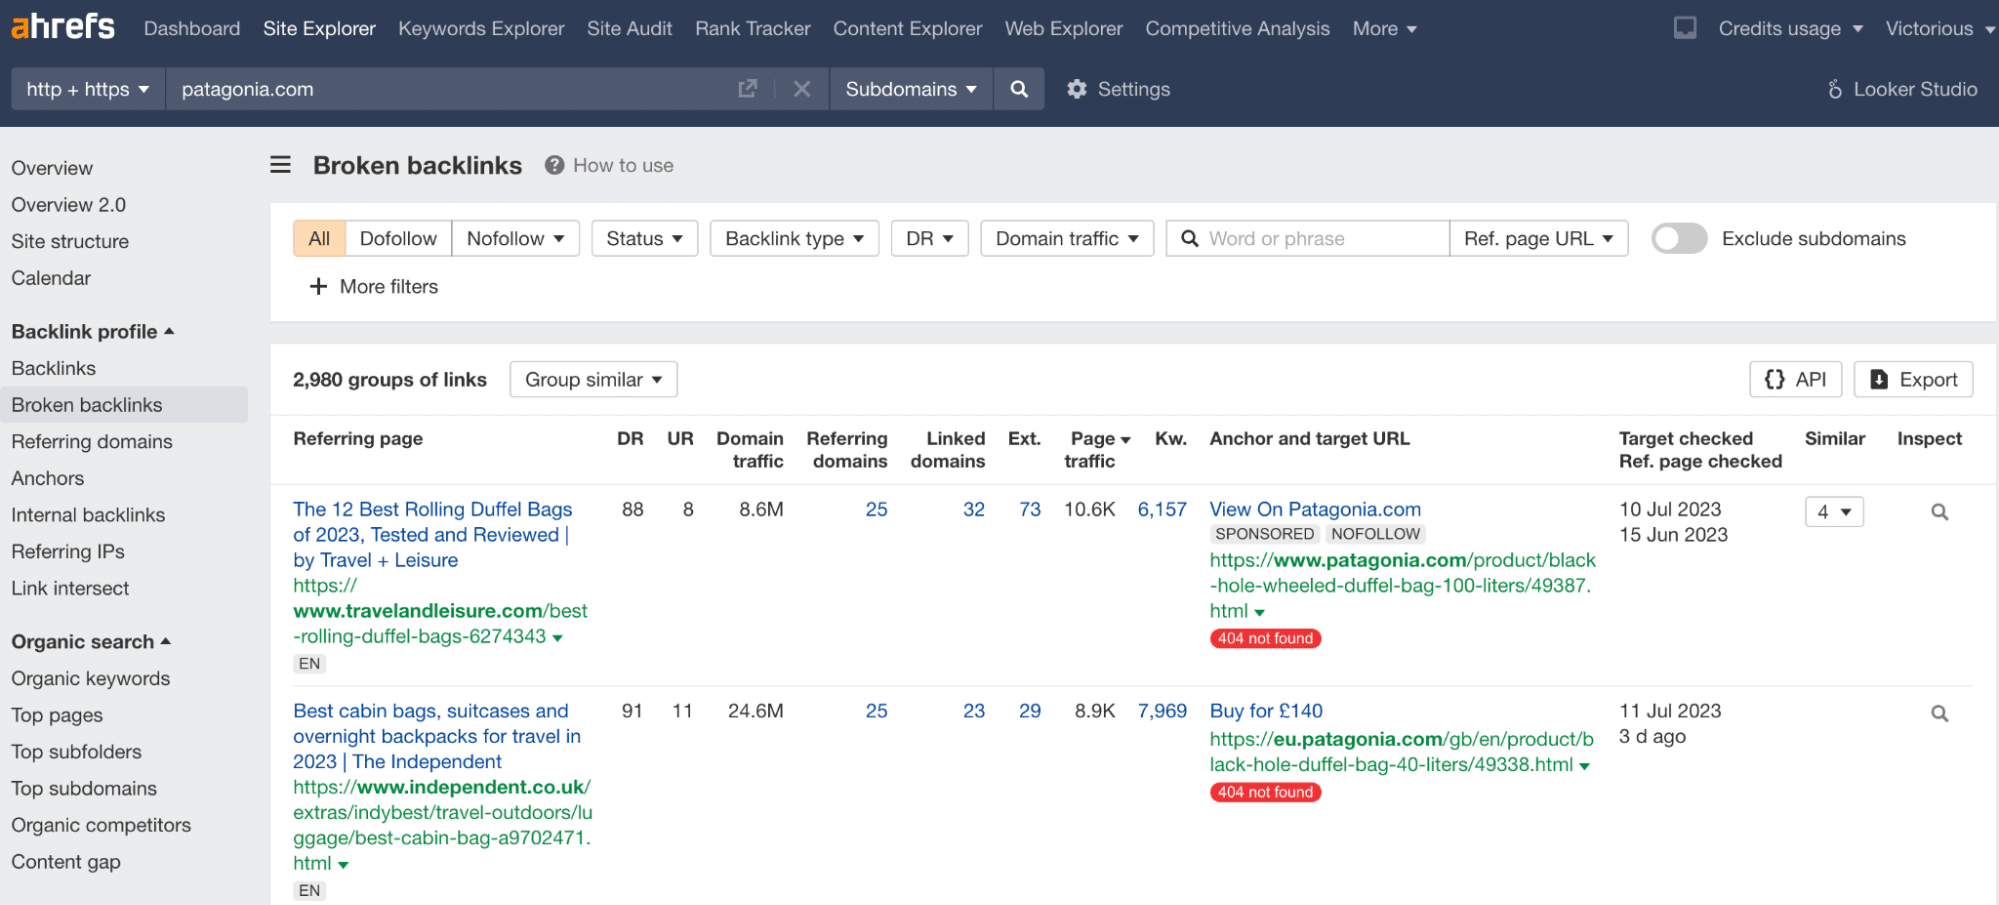Open Ref. page URL dropdown
The height and width of the screenshot is (905, 1999).
tap(1538, 238)
